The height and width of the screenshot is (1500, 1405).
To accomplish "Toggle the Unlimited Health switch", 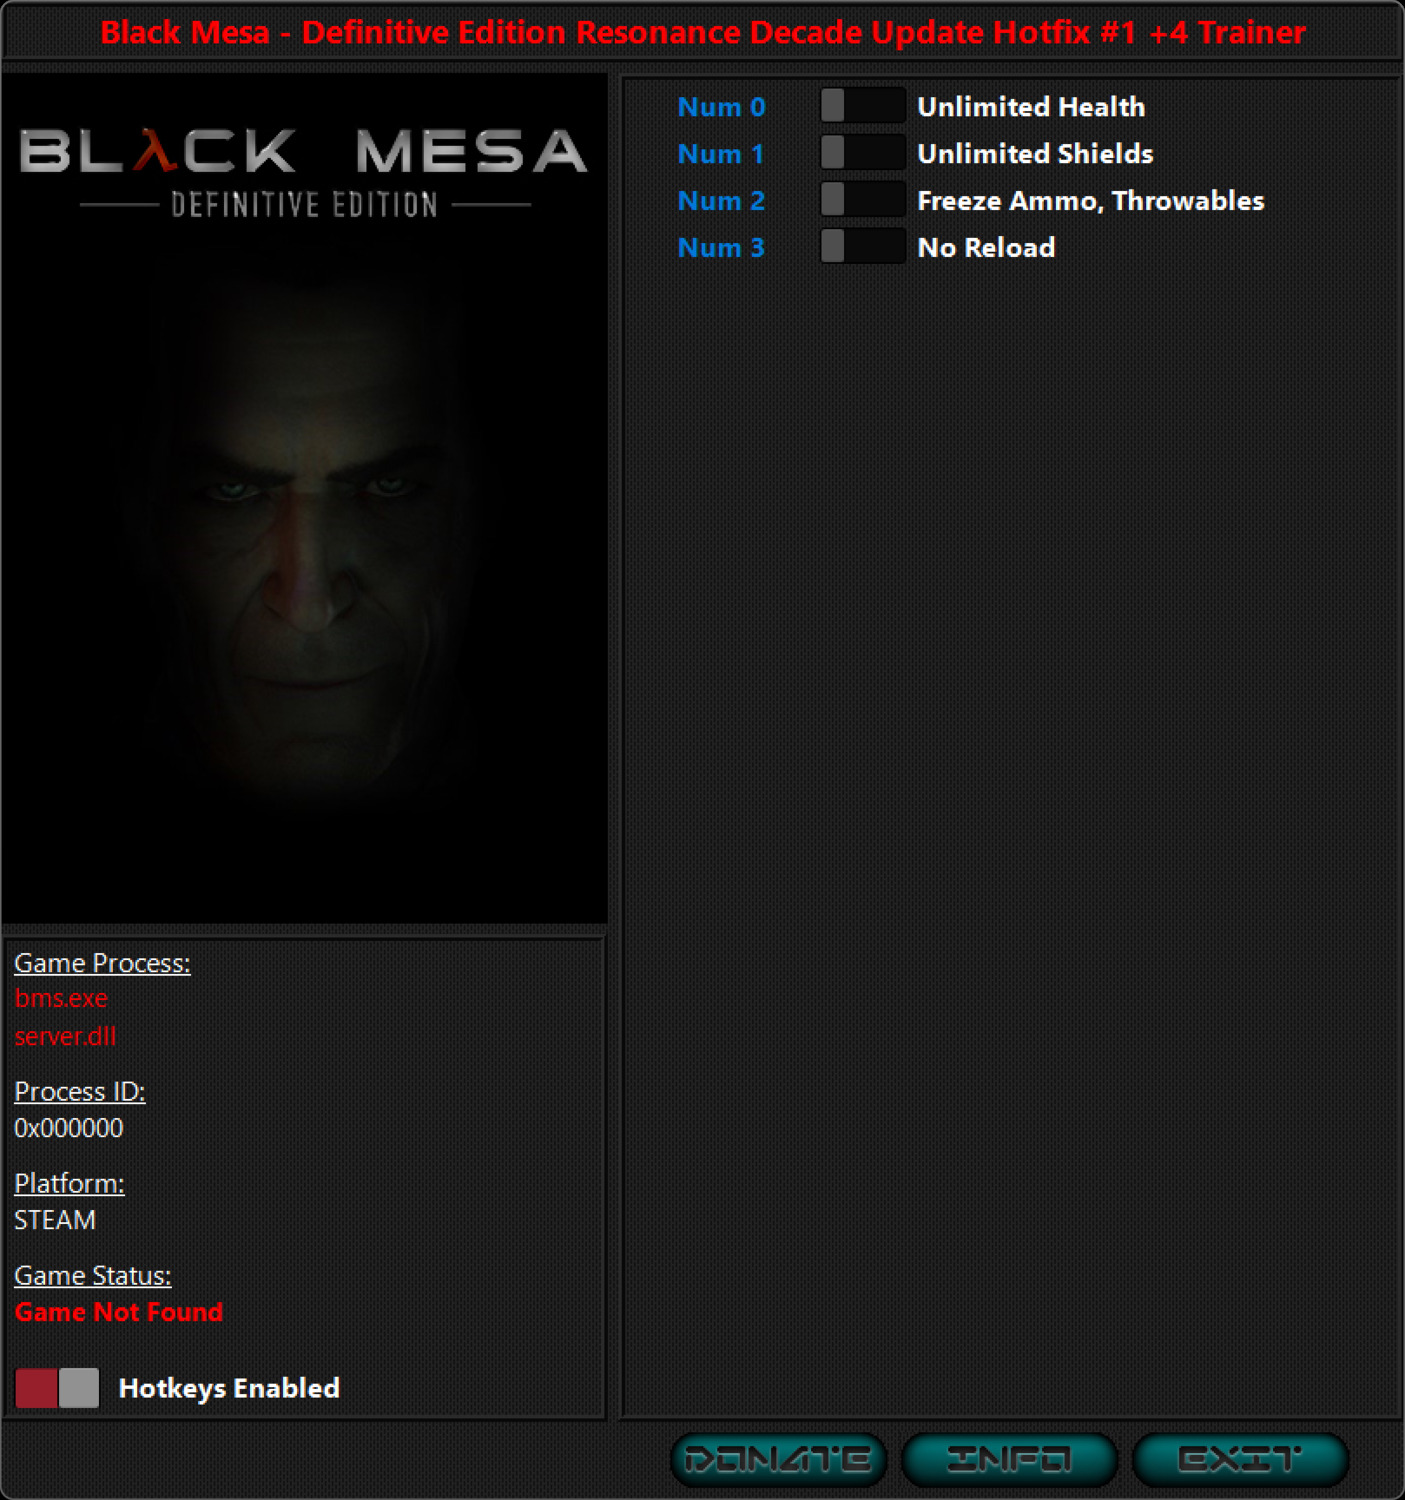I will click(x=863, y=106).
